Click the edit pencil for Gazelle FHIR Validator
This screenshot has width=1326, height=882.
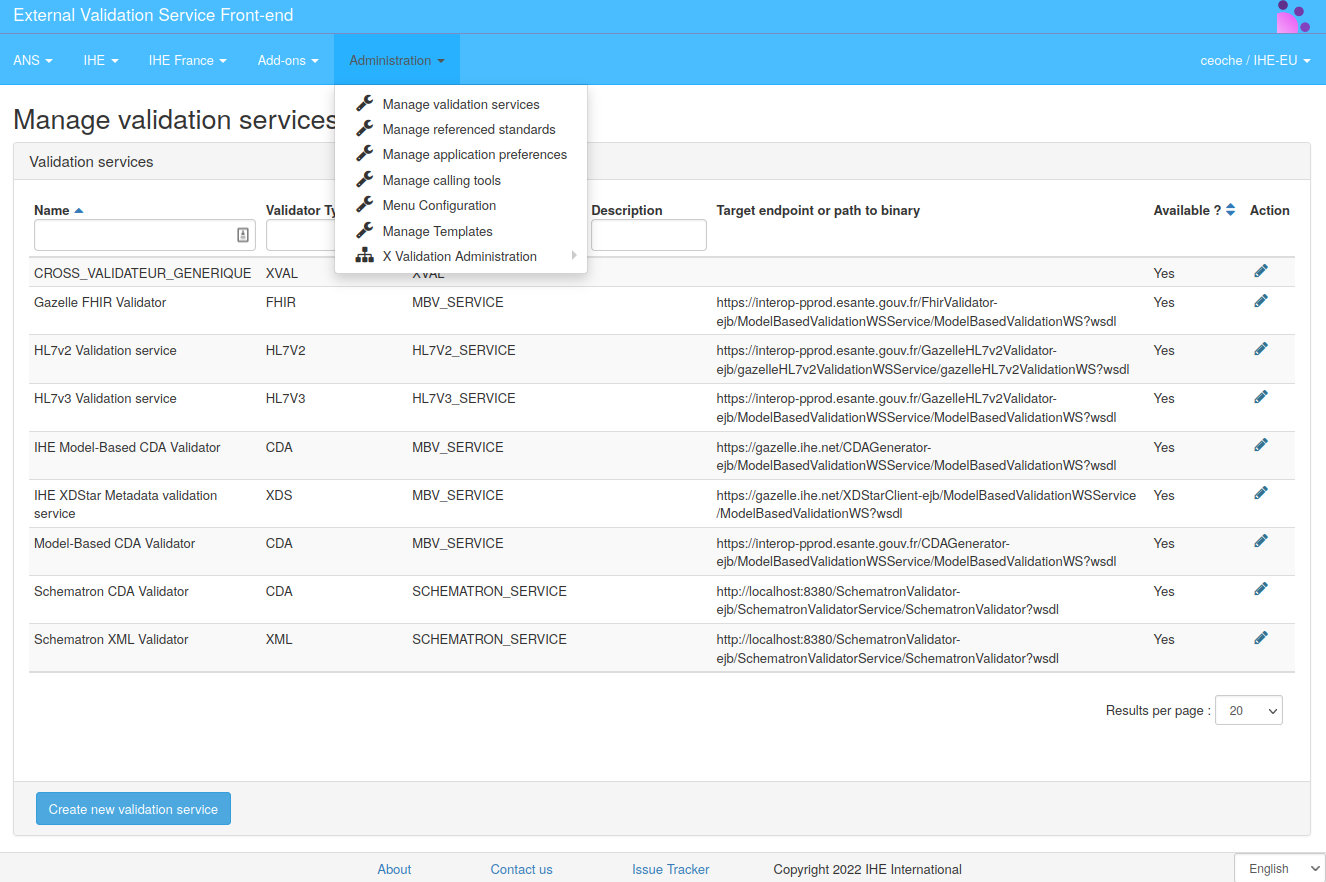pyautogui.click(x=1261, y=299)
